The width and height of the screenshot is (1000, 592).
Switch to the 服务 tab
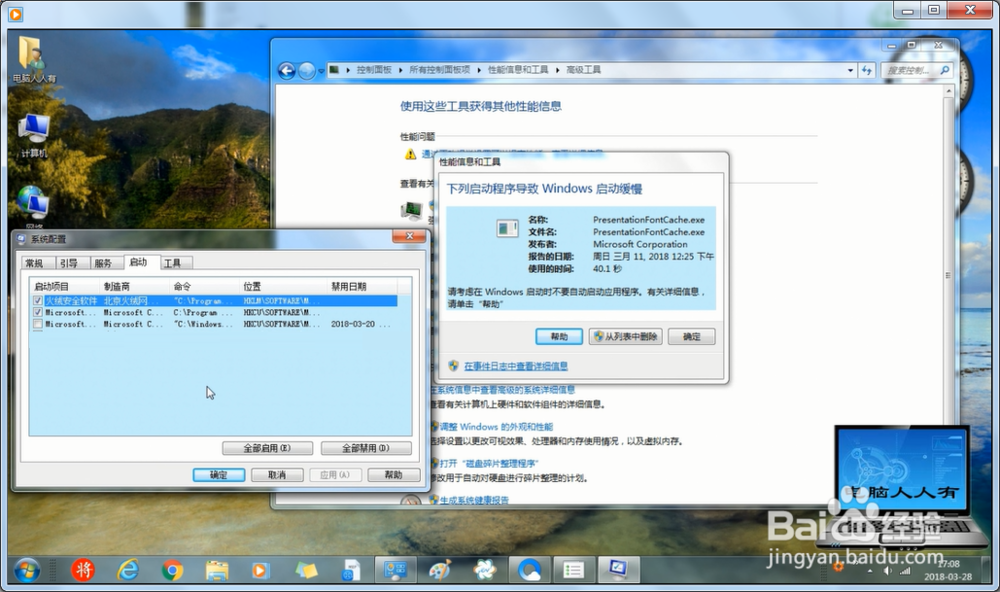pos(103,263)
